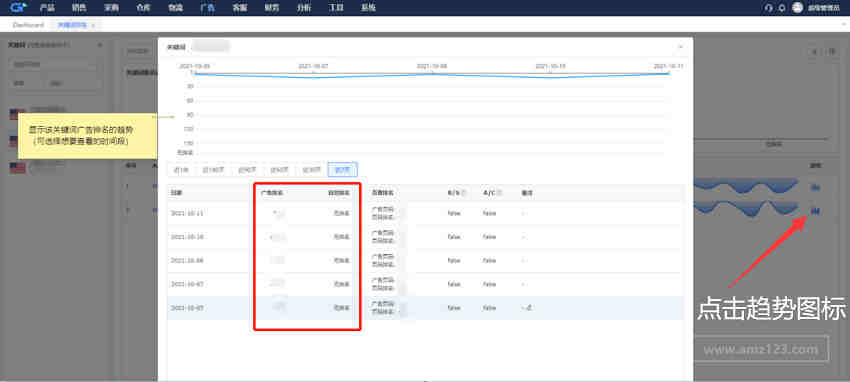
Task: Close the keyword trend dialog
Action: pyautogui.click(x=680, y=47)
